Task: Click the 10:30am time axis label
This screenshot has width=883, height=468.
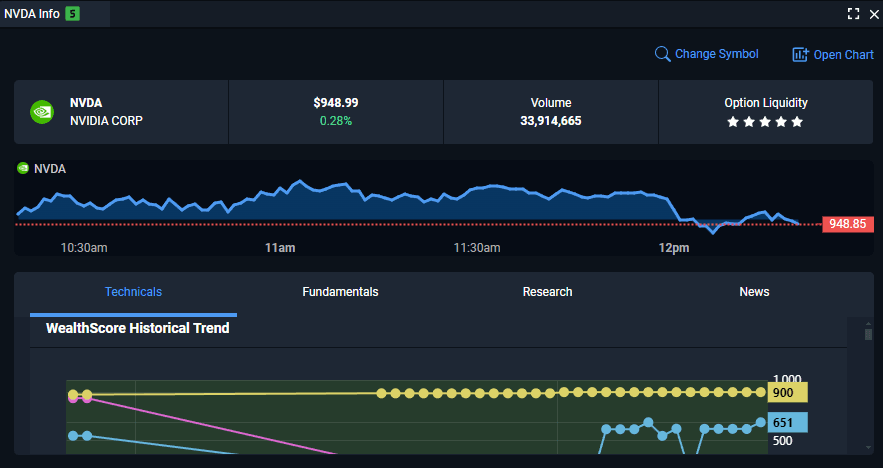Action: (84, 248)
